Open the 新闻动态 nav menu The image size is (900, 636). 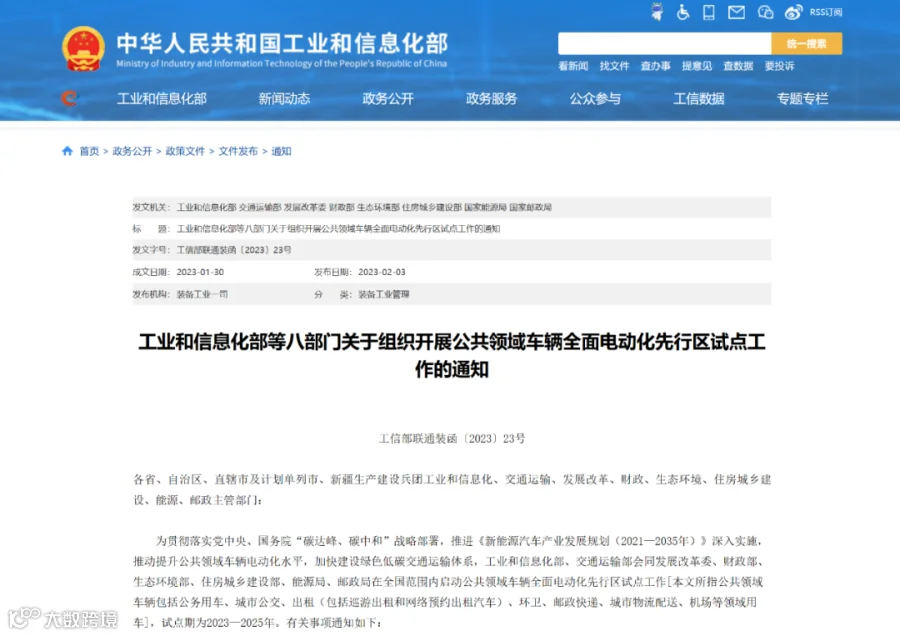[284, 99]
